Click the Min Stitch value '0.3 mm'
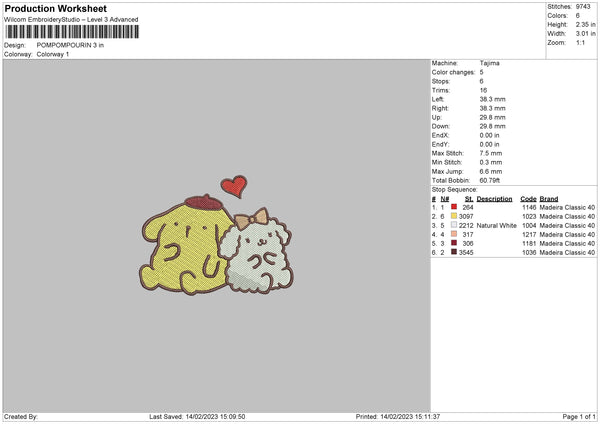This screenshot has width=600, height=424. pos(491,163)
